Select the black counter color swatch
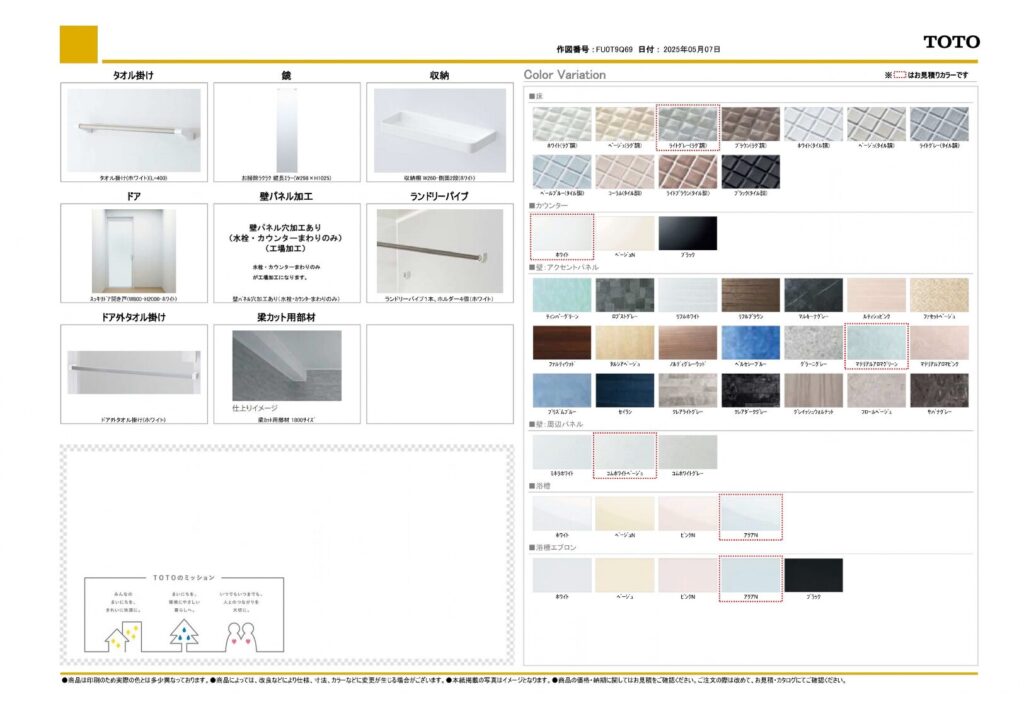This screenshot has width=1024, height=709. (687, 233)
